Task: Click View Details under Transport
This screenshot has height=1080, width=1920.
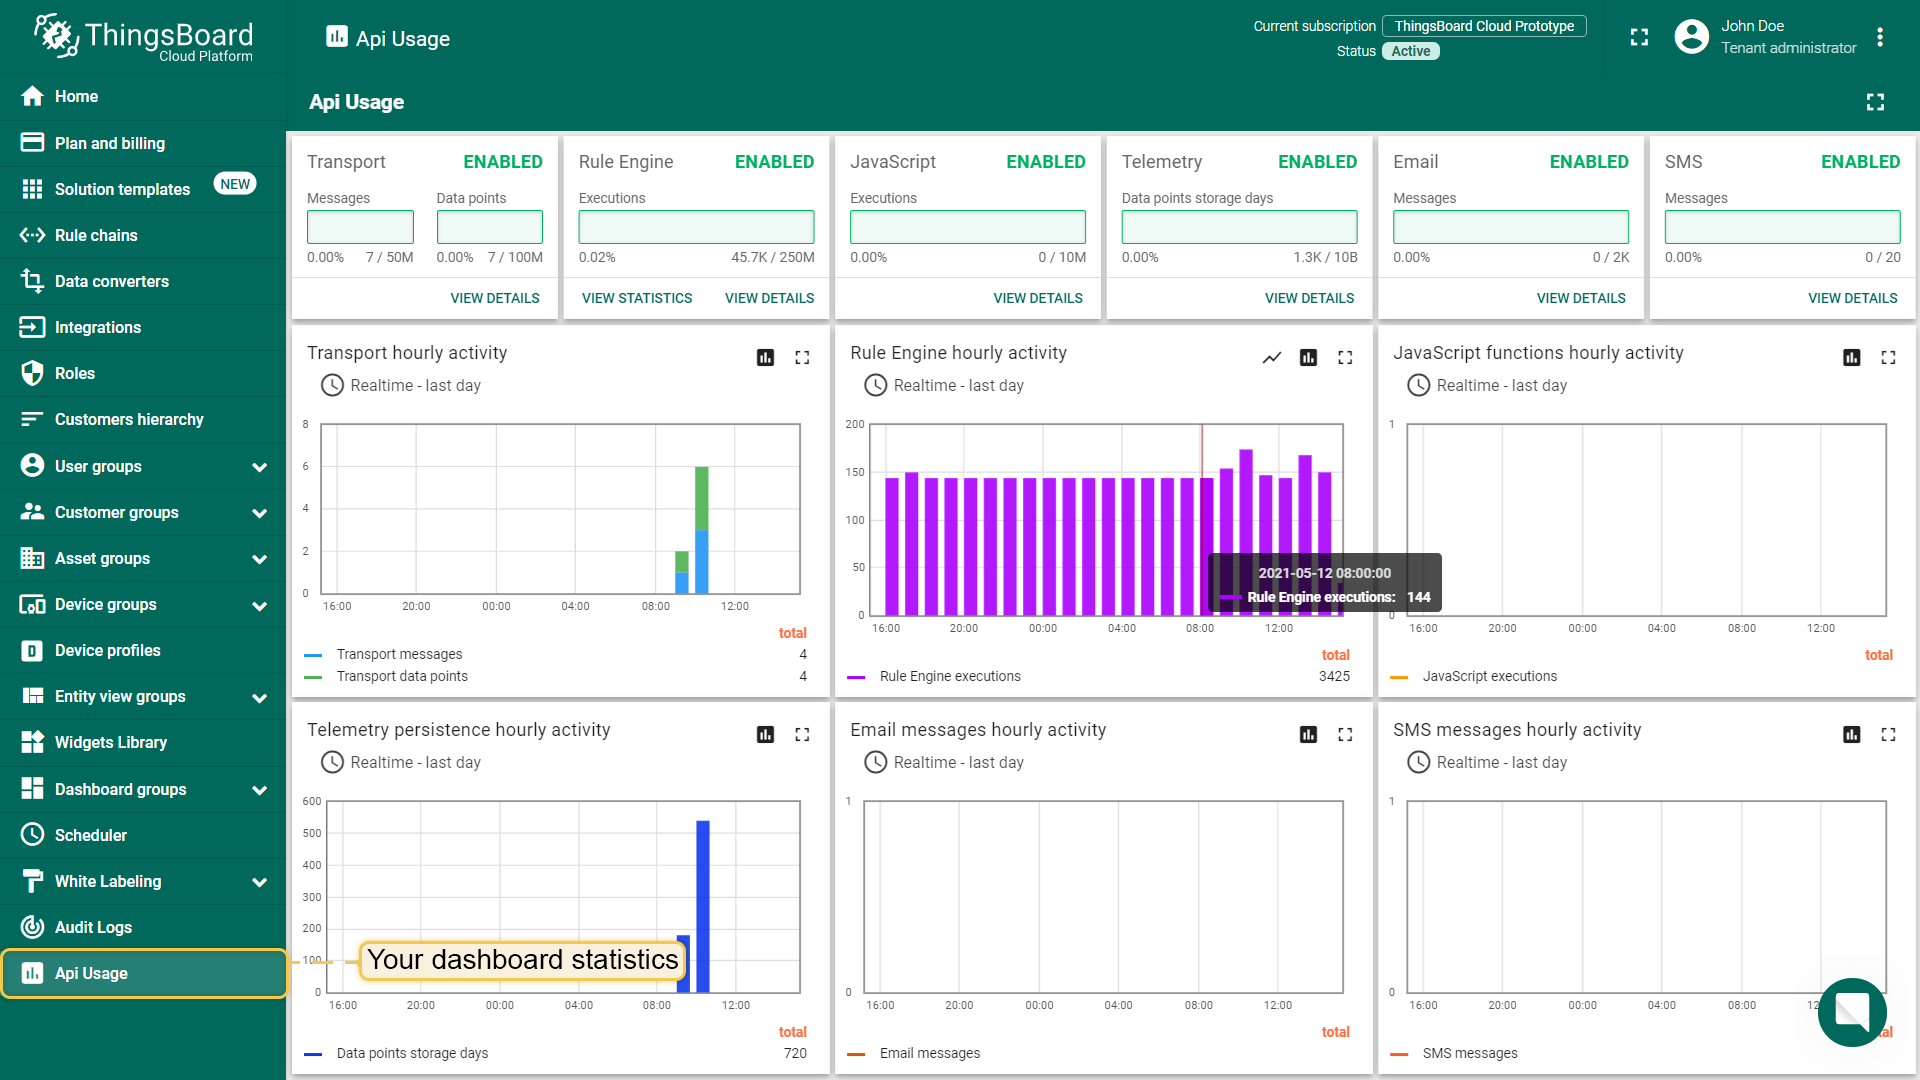Action: [x=495, y=298]
